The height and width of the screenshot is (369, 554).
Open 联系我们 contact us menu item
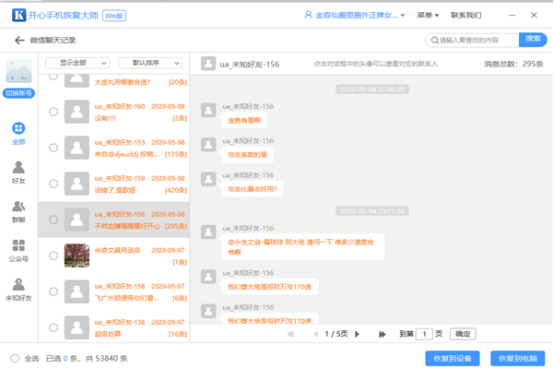coord(466,15)
